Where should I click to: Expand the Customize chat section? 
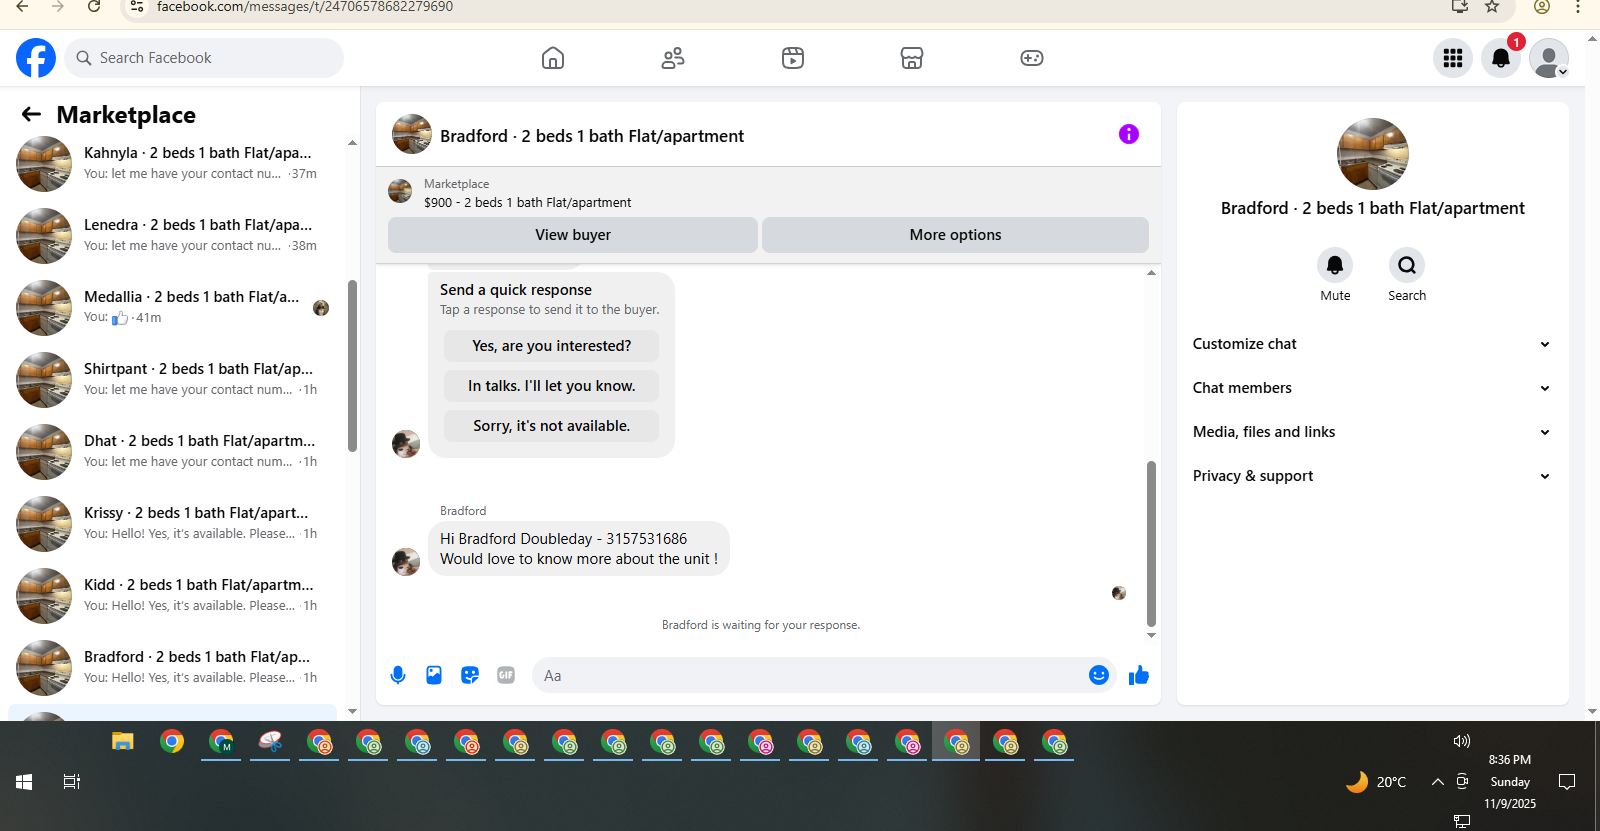point(1372,344)
